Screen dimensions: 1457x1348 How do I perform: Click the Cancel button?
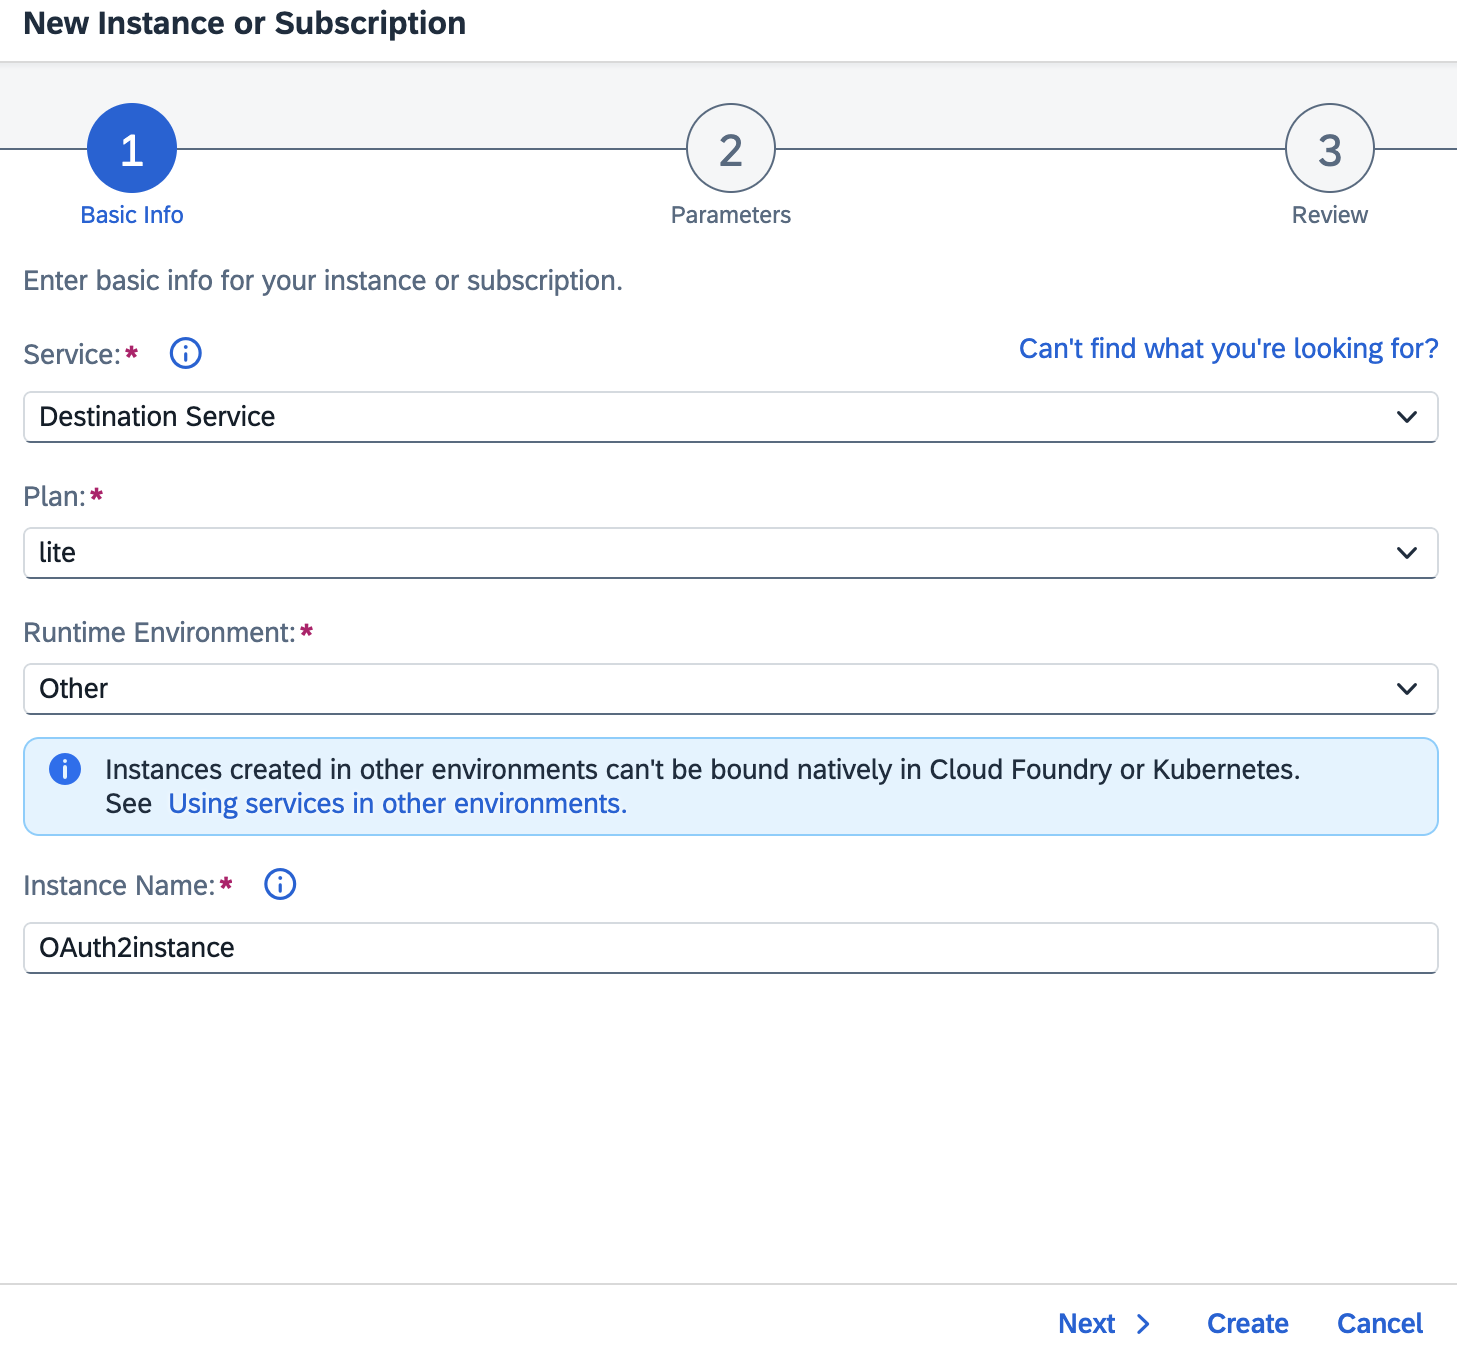tap(1379, 1323)
